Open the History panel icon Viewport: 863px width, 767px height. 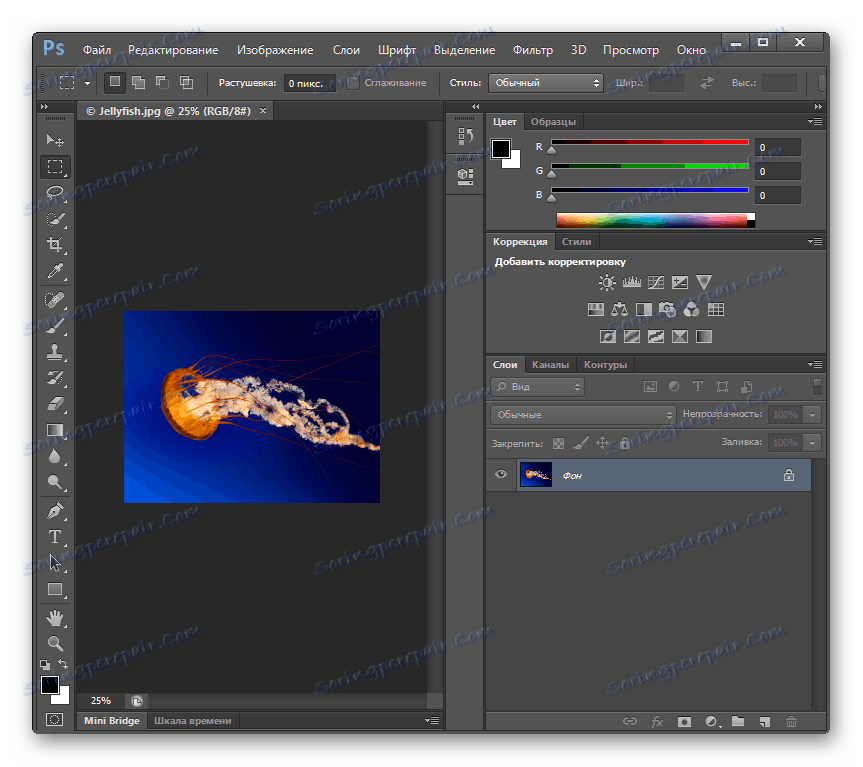pos(465,136)
